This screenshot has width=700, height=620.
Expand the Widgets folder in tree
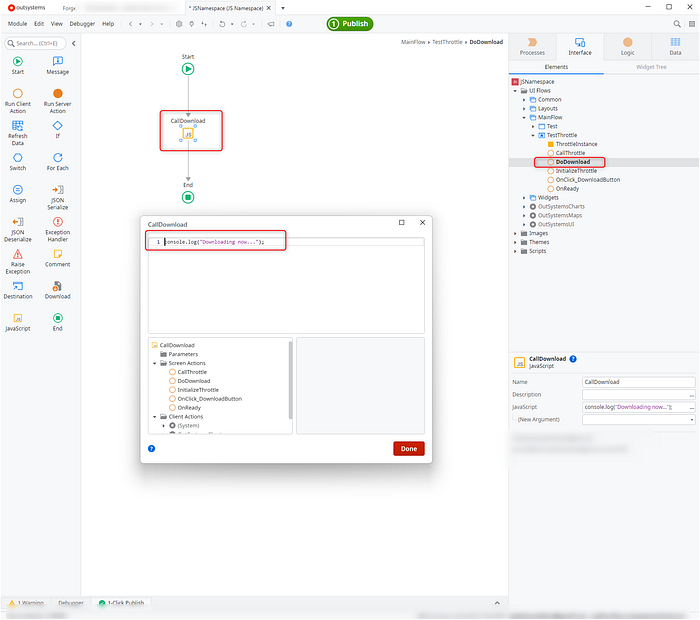pos(525,198)
